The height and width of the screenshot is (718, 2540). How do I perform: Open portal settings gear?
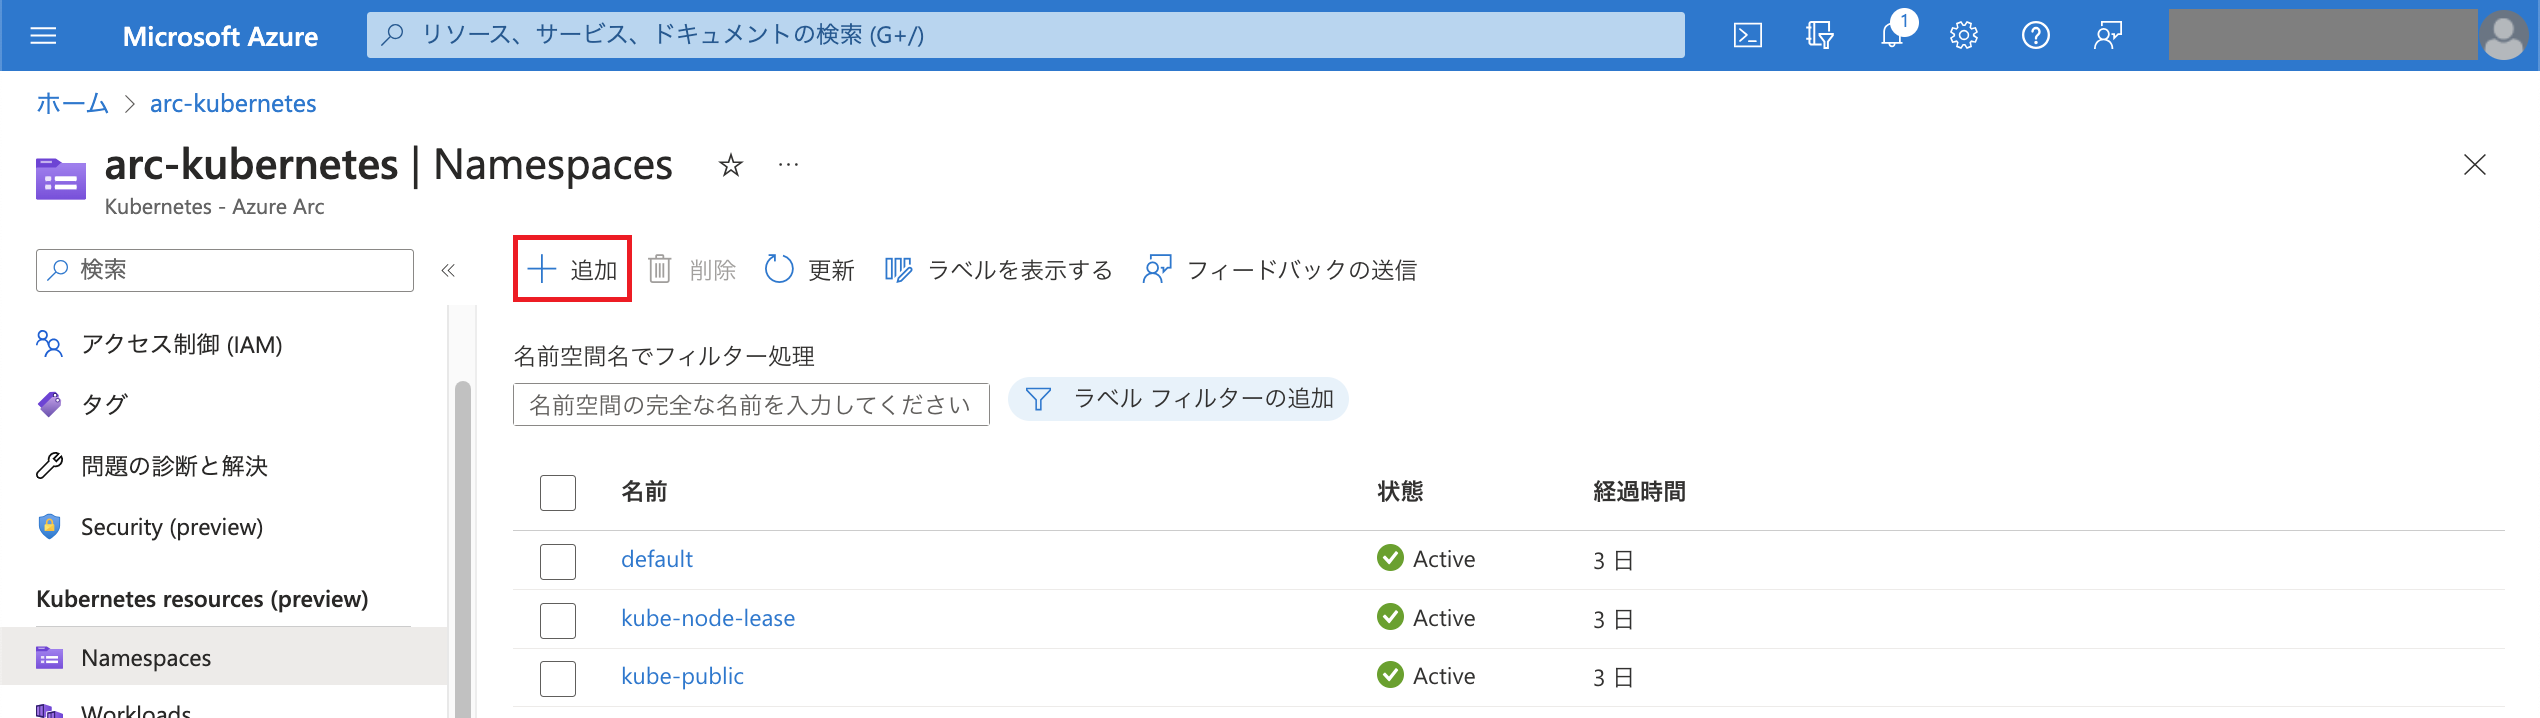(x=1963, y=36)
